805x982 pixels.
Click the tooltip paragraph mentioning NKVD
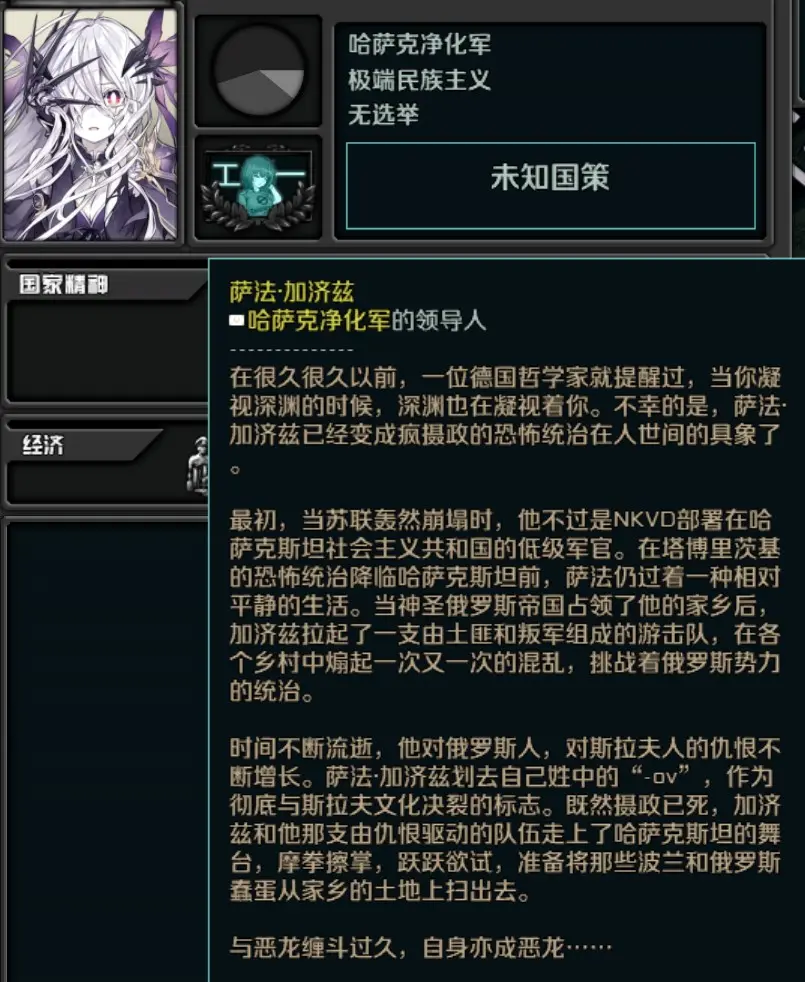505,606
